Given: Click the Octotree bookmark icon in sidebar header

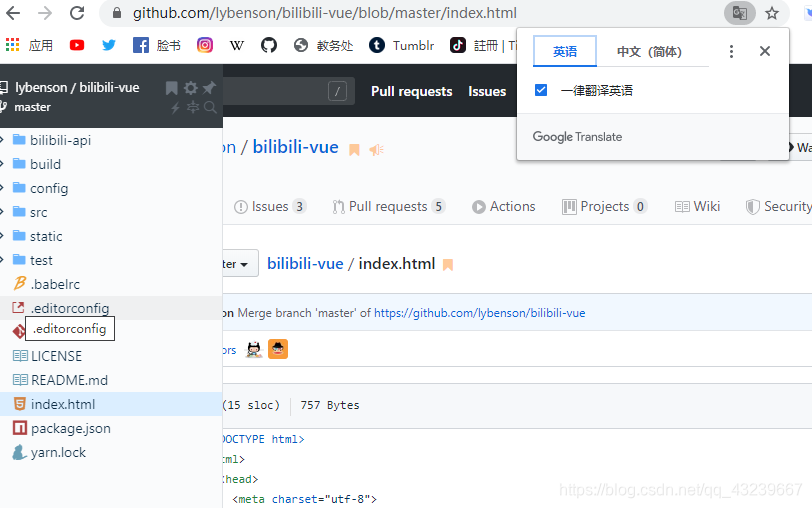Looking at the screenshot, I should click(171, 88).
